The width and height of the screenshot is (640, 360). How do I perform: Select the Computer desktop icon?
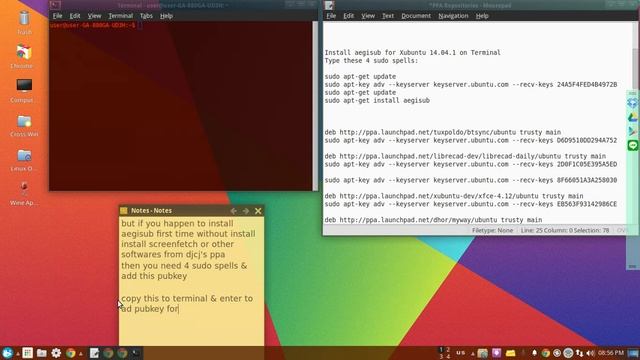(x=24, y=91)
